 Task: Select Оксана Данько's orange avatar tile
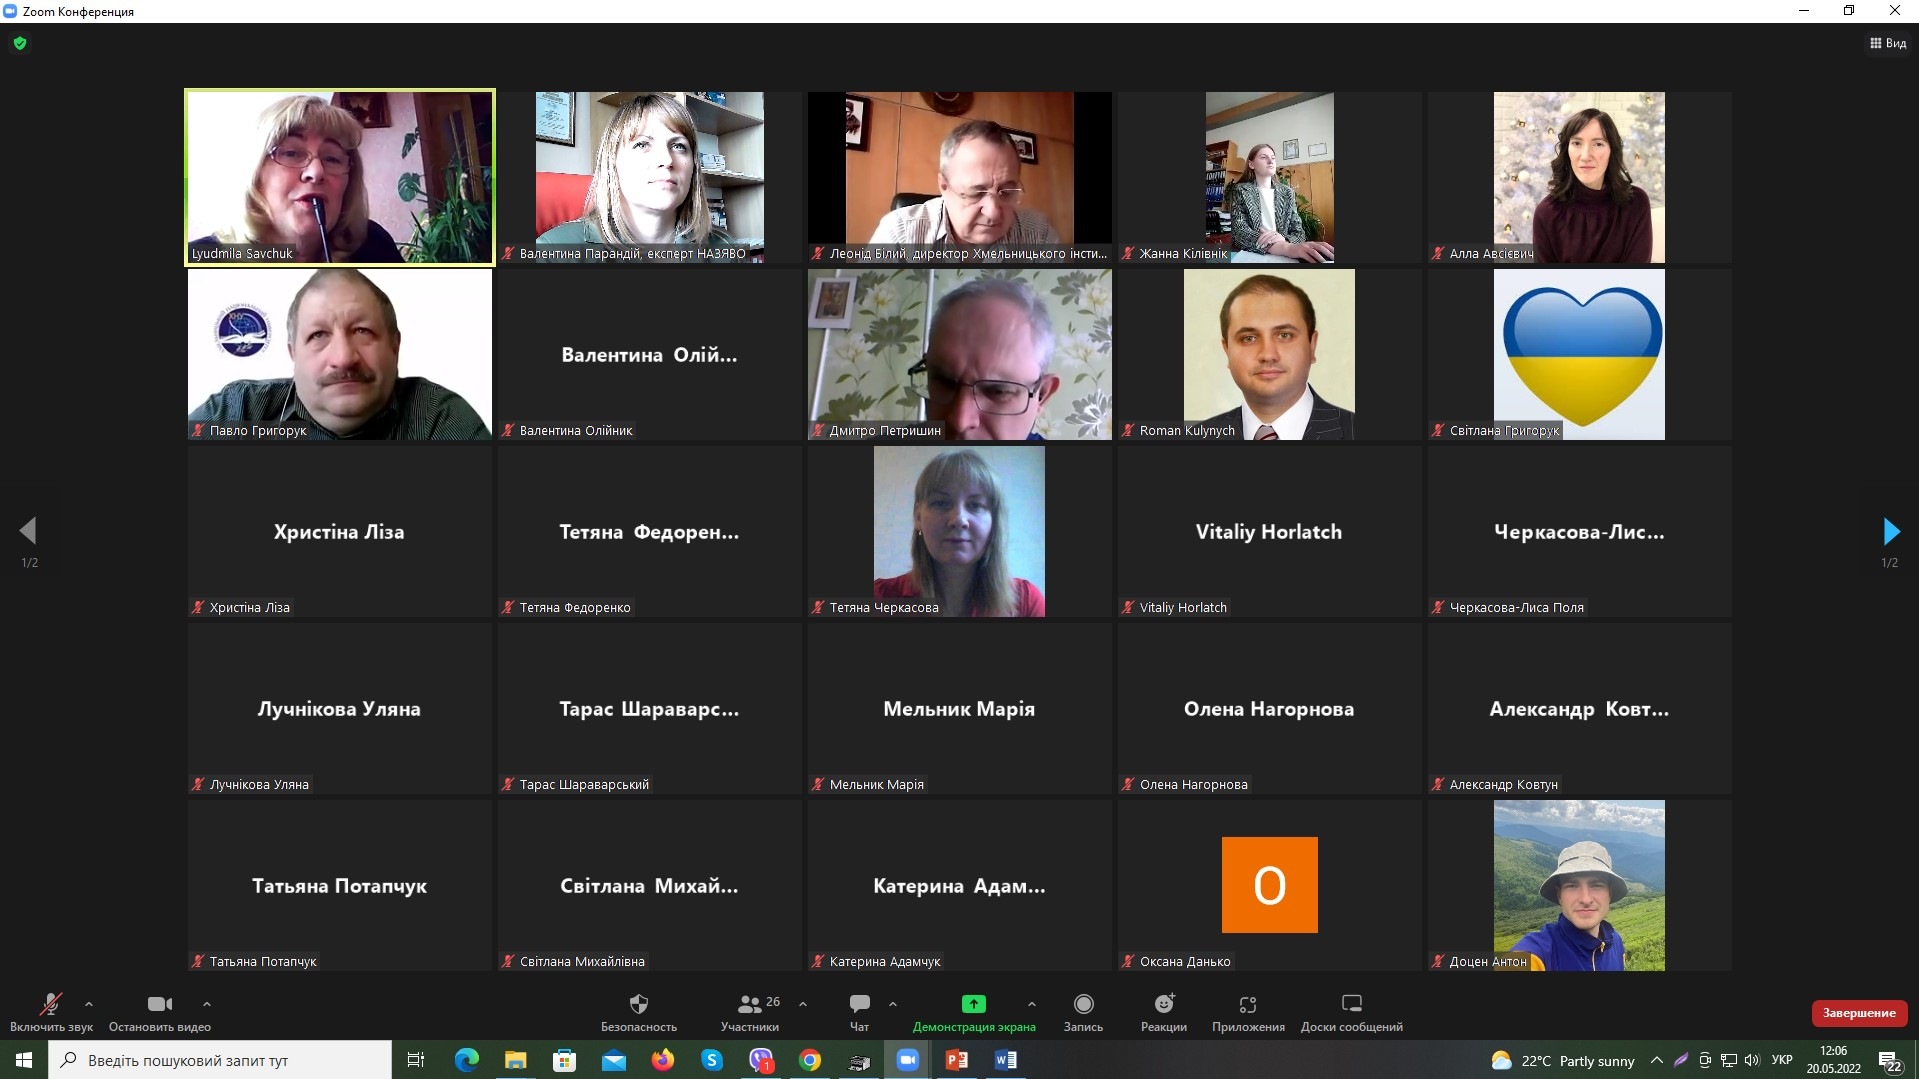1269,885
